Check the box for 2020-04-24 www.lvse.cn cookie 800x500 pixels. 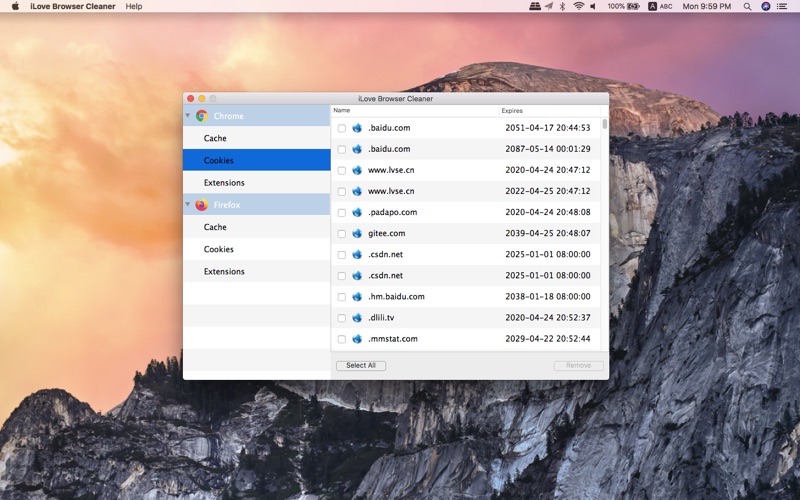[342, 170]
